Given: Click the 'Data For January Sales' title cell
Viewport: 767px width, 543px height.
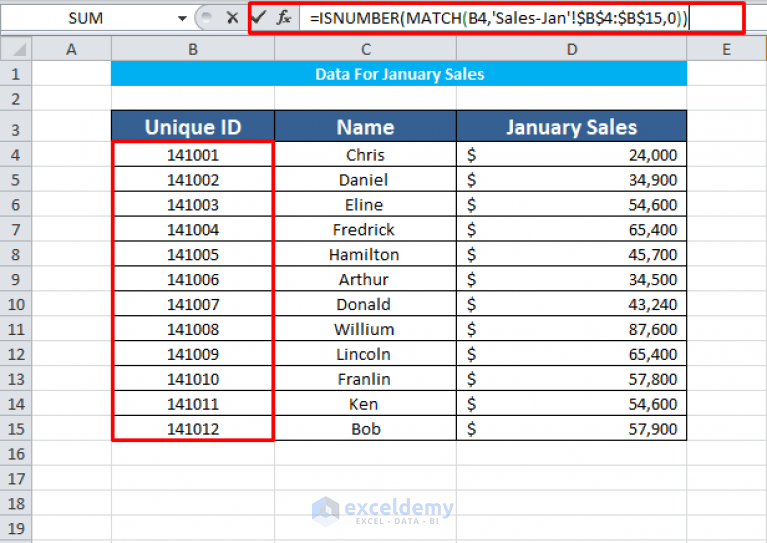Looking at the screenshot, I should (399, 74).
